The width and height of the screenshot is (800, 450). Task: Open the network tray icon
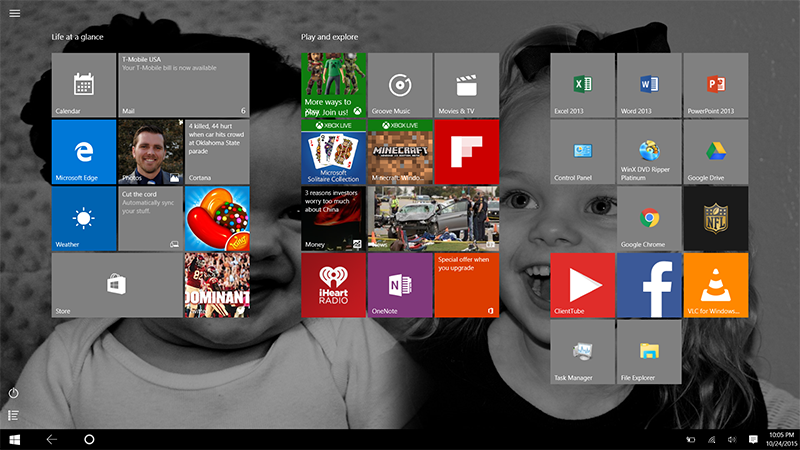[711, 440]
